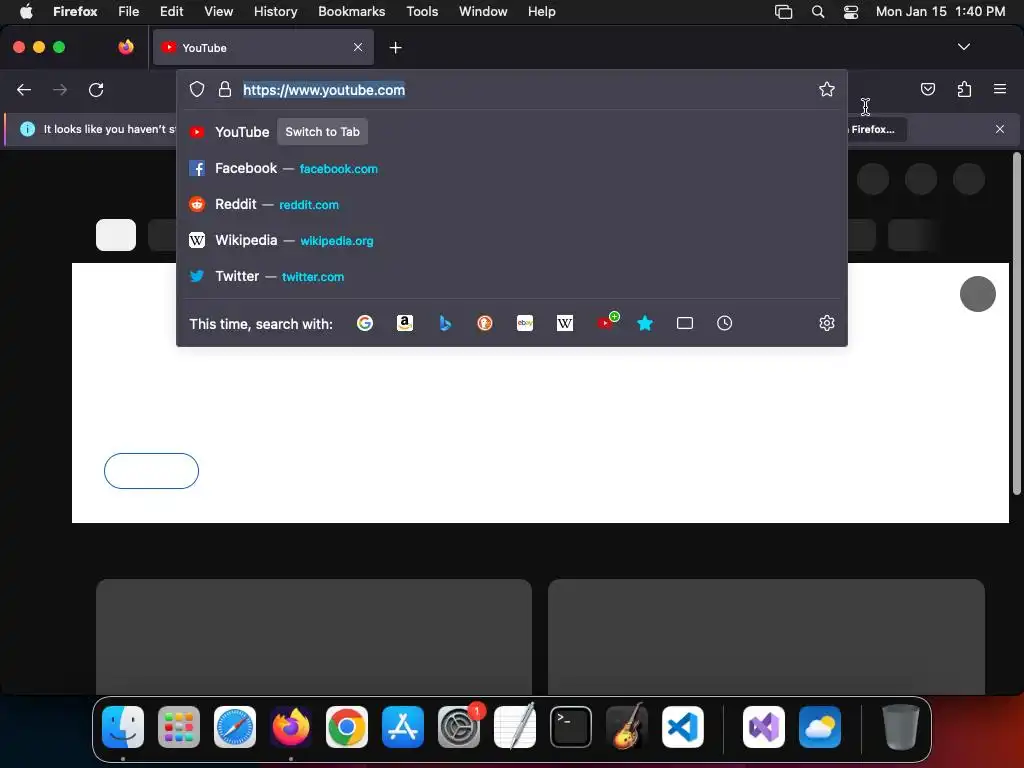Open Terminal from the Dock
This screenshot has width=1024, height=768.
[571, 727]
